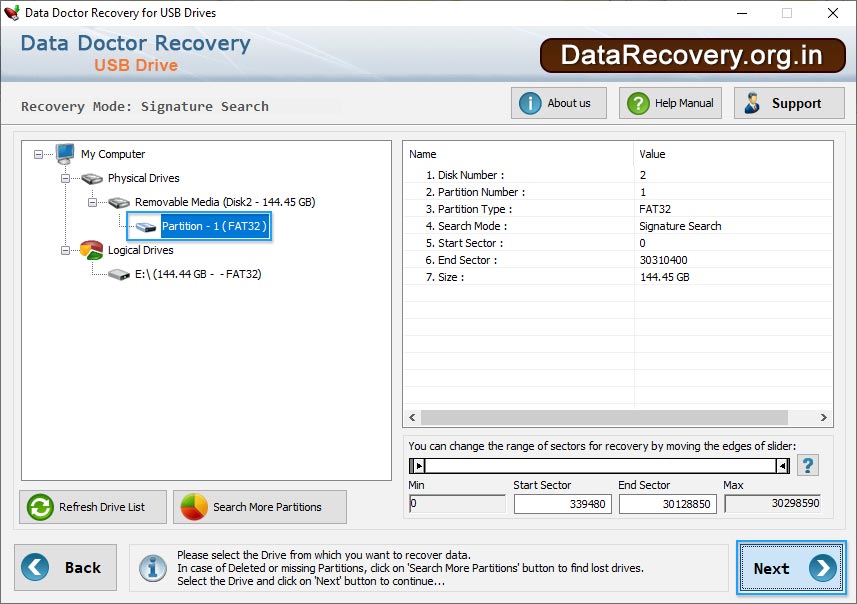Open the About us dialog
Image resolution: width=857 pixels, height=604 pixels.
pyautogui.click(x=559, y=103)
